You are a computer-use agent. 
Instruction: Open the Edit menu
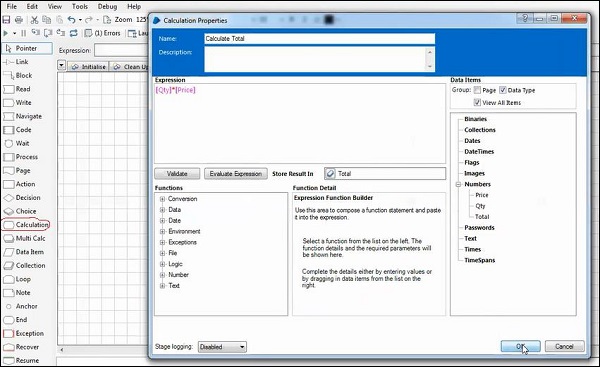pos(33,7)
